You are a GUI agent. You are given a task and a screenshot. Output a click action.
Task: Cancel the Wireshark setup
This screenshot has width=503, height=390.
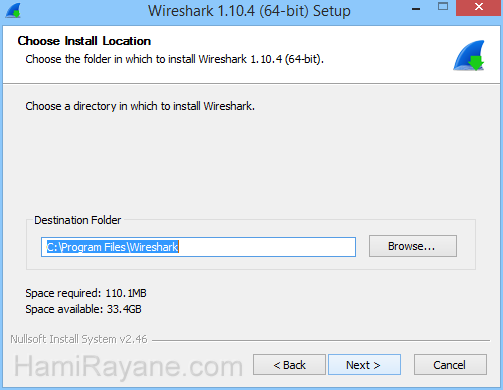[450, 365]
